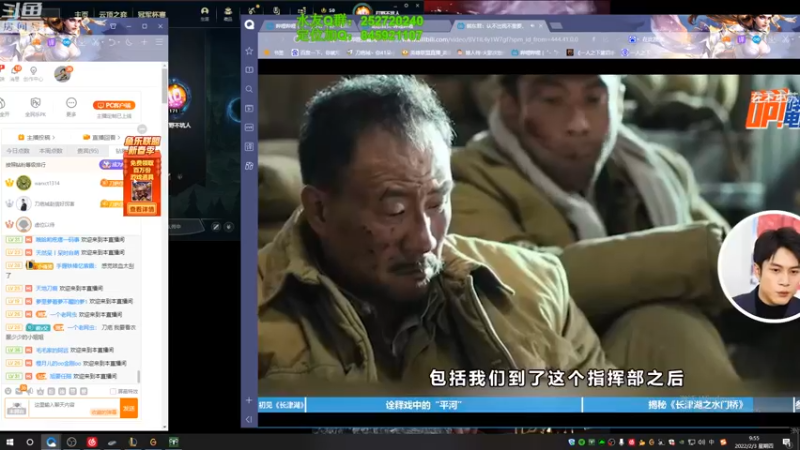Click the fan badge icon left of chat input
Image resolution: width=800 pixels, height=450 pixels.
point(16,408)
